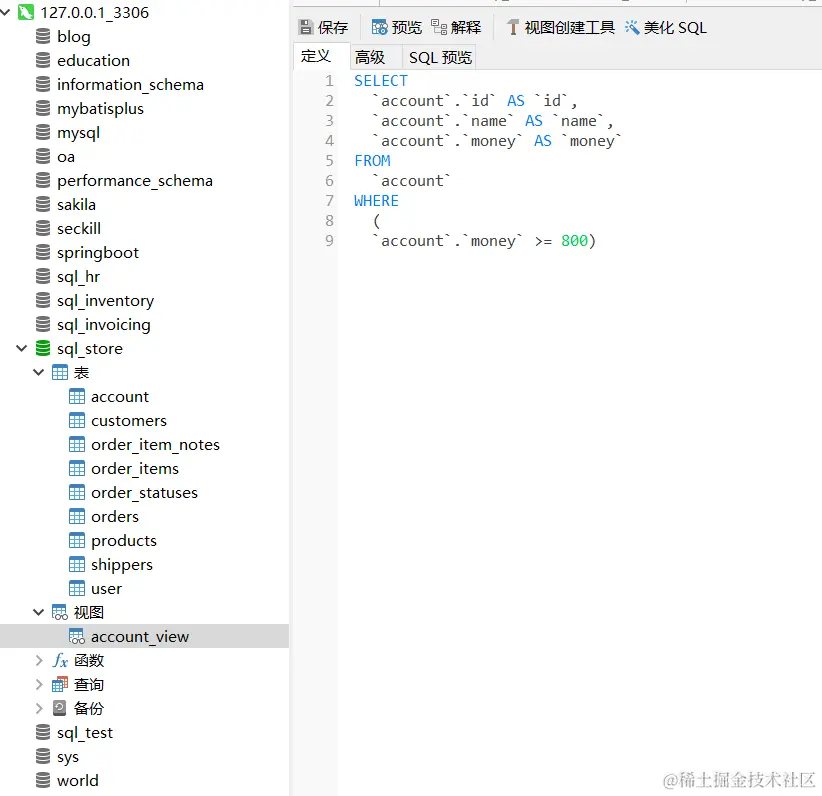Image resolution: width=822 pixels, height=796 pixels.
Task: Select the information_schema database
Action: tap(131, 84)
